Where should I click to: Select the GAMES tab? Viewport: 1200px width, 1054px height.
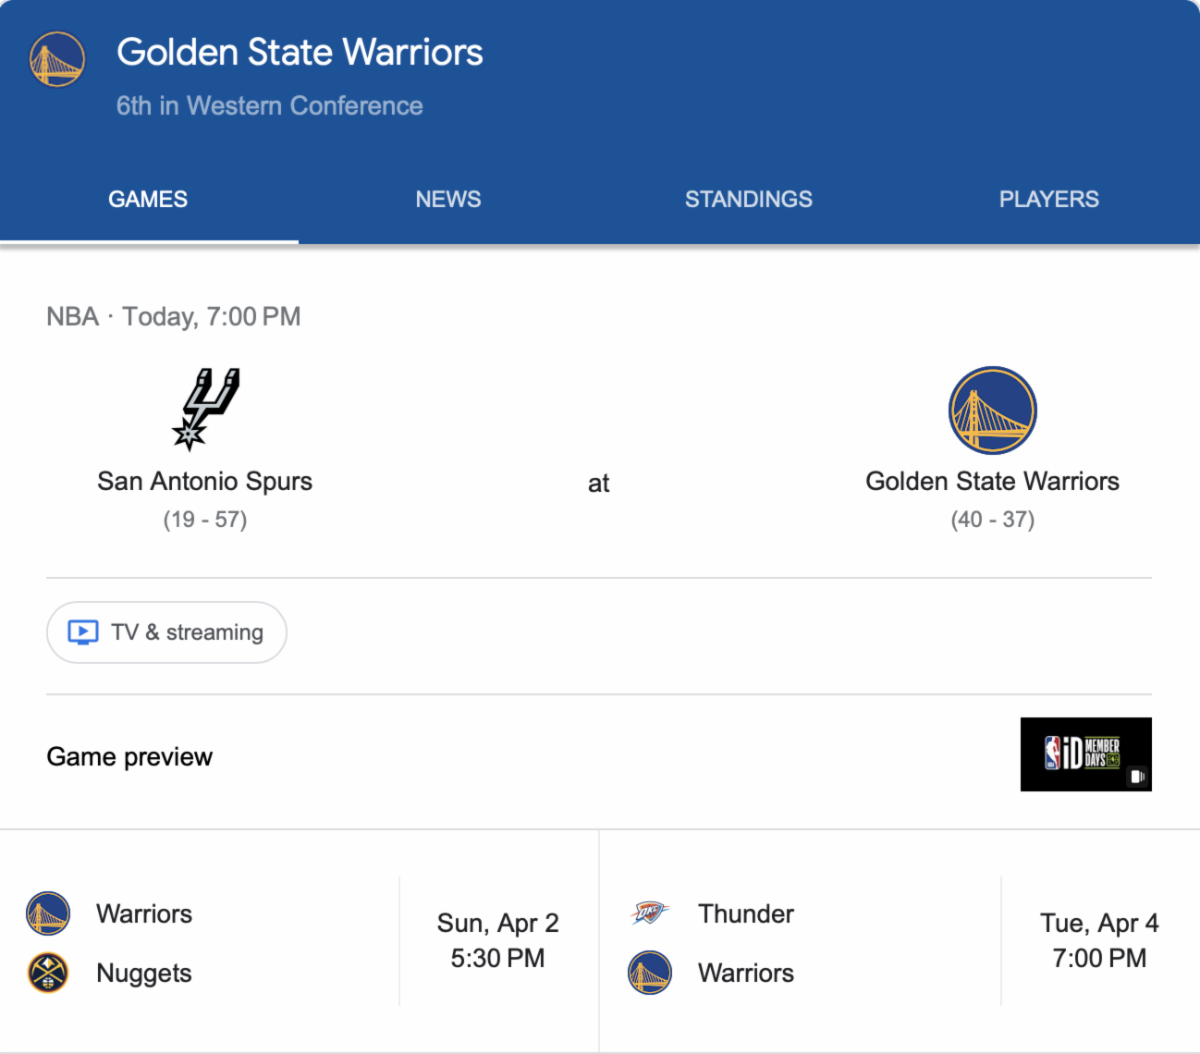[148, 199]
